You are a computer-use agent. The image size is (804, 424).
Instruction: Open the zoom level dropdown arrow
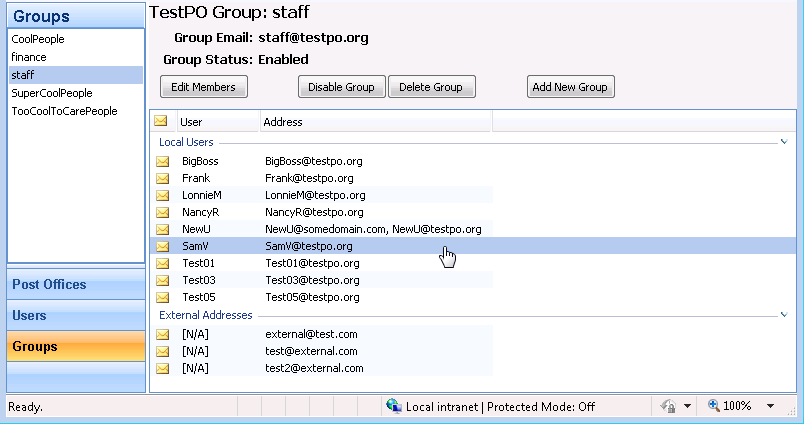(770, 407)
